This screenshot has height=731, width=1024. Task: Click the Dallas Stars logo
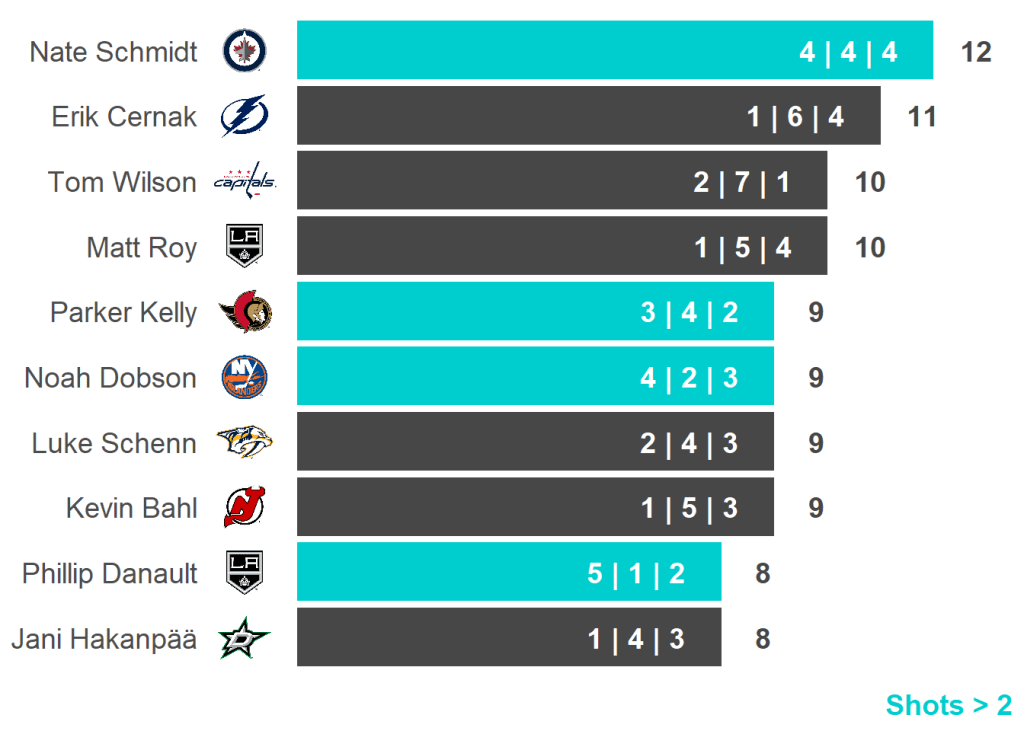(x=245, y=638)
